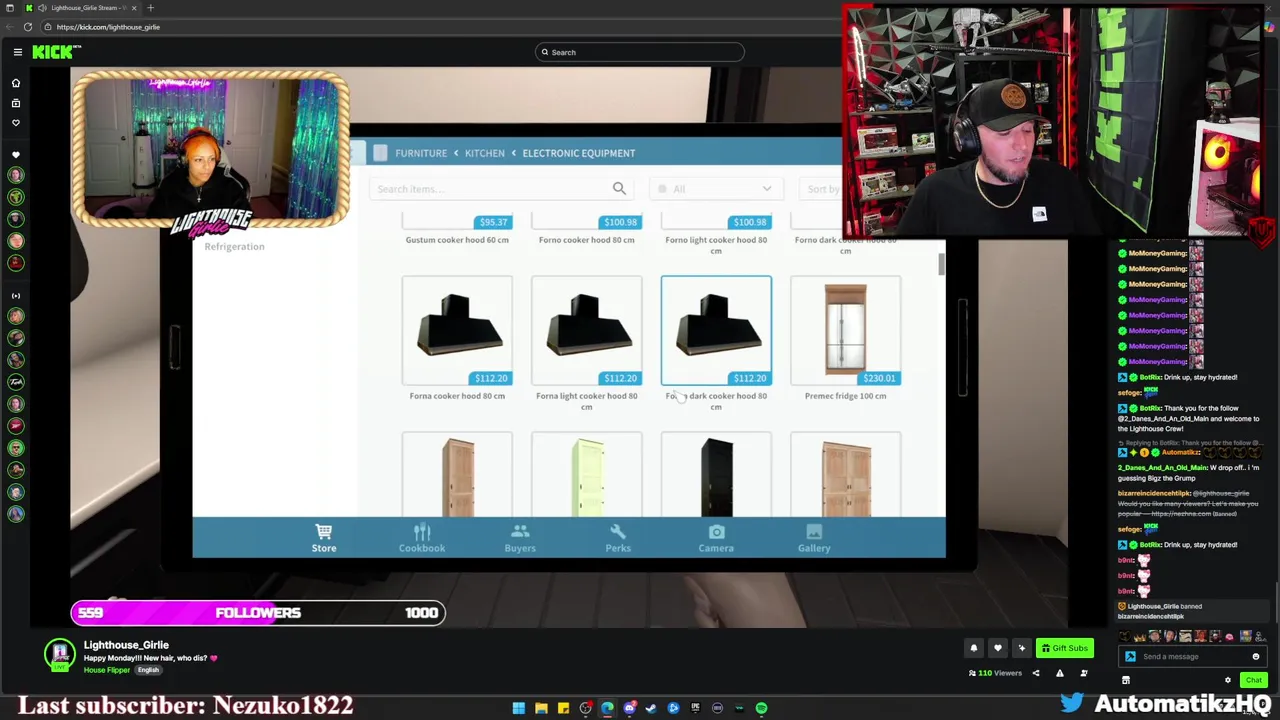This screenshot has width=1280, height=720.
Task: Open the Store tab in the game tablet
Action: 323,538
